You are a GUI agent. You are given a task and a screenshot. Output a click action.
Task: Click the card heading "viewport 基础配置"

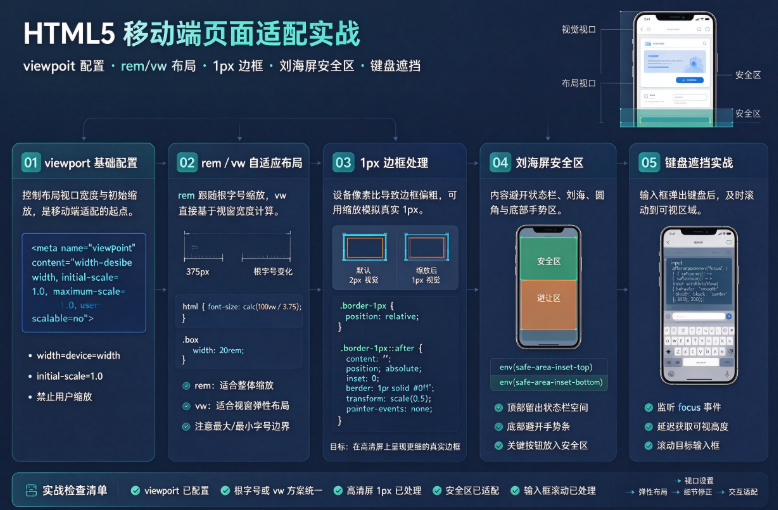[x=91, y=163]
